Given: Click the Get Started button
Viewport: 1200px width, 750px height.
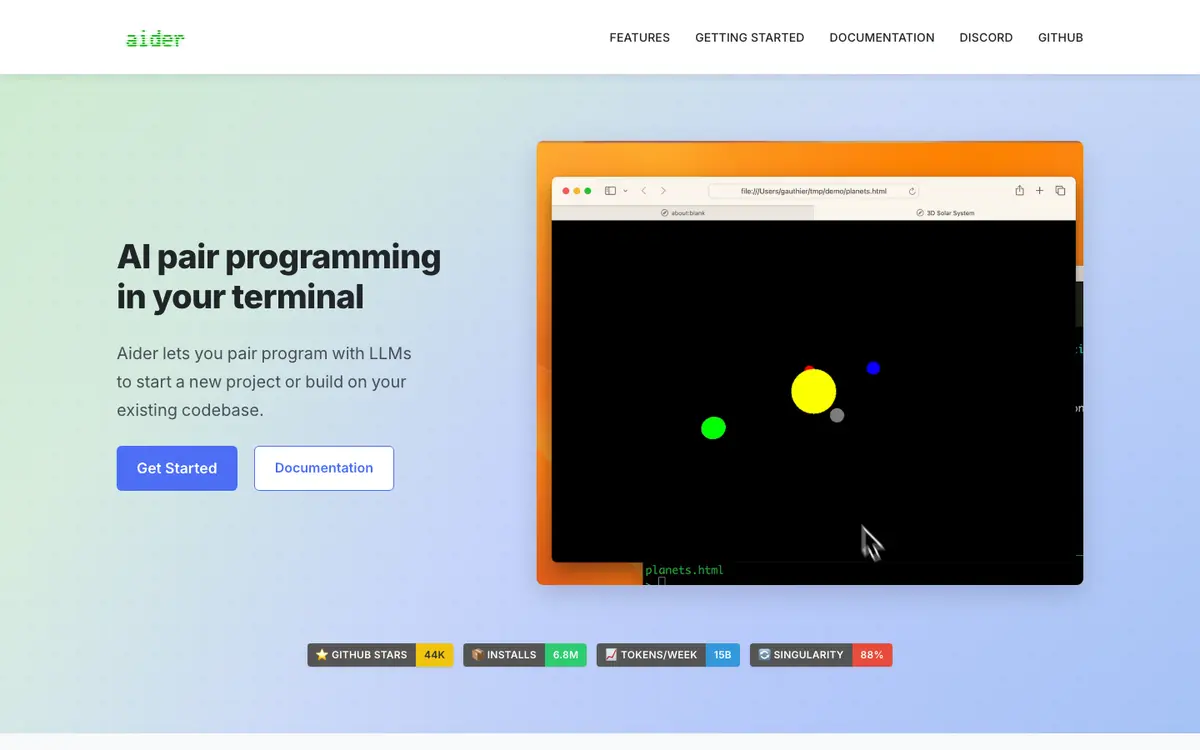Looking at the screenshot, I should coord(177,468).
